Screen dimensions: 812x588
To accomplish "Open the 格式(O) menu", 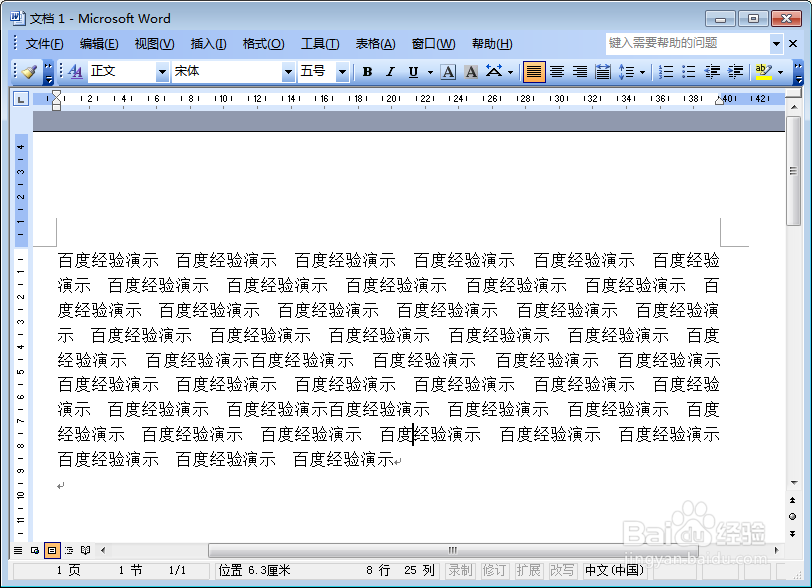I will (x=264, y=44).
